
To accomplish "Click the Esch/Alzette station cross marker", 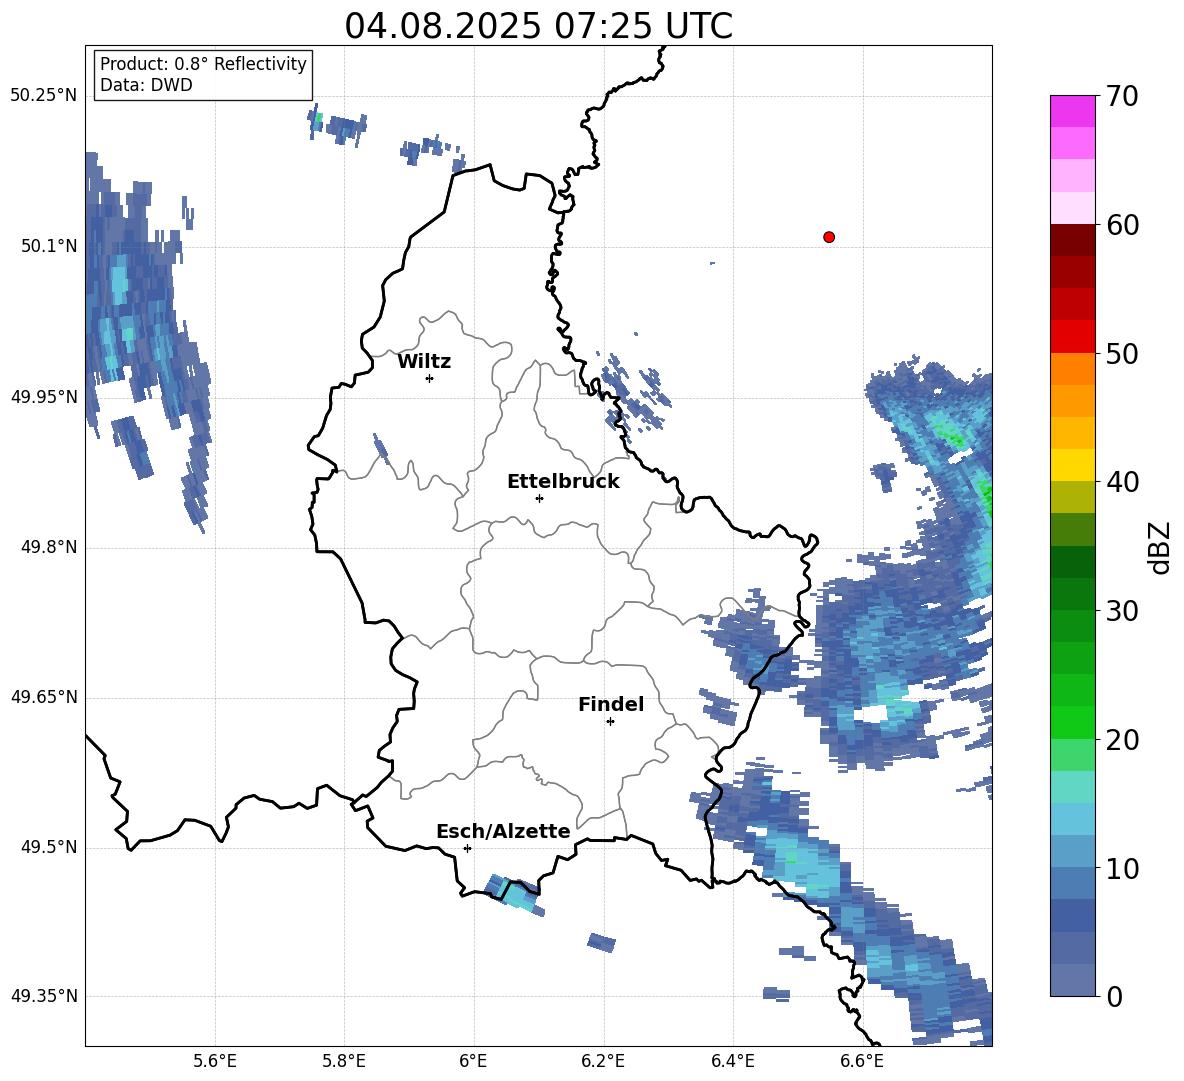I will pyautogui.click(x=467, y=848).
